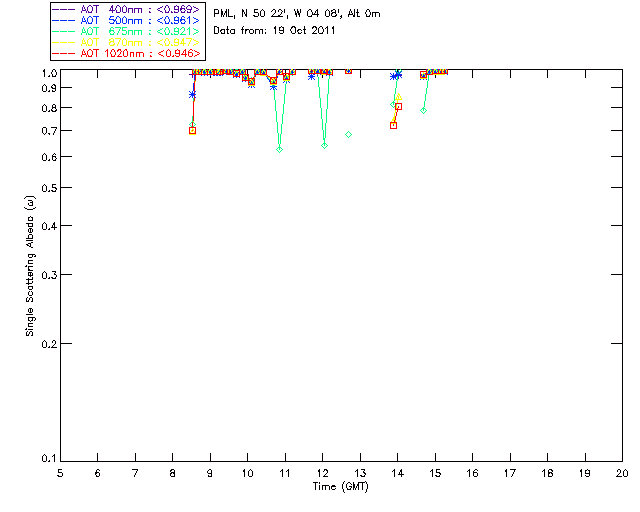The width and height of the screenshot is (640, 512).
Task: Select legend text 'AOT 675nm : <0.921>'
Action: [140, 31]
